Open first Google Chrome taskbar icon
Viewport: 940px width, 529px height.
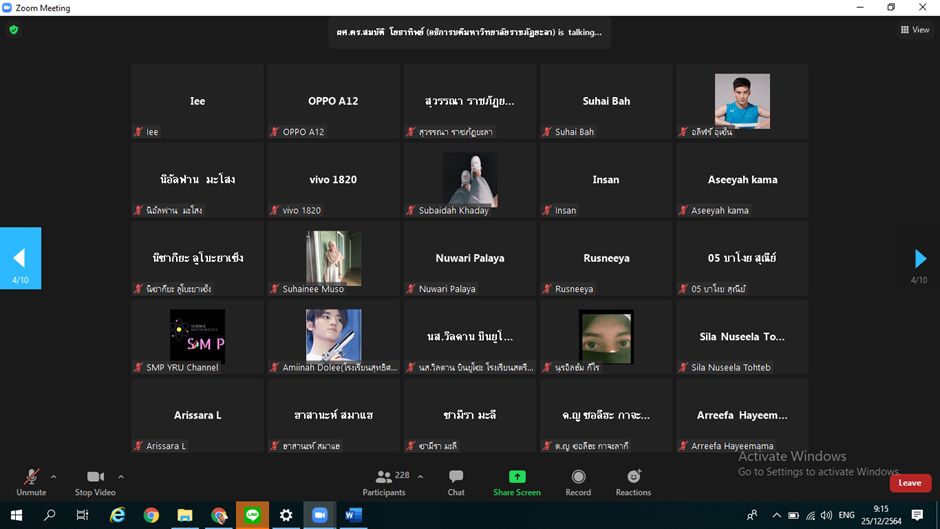[x=151, y=515]
